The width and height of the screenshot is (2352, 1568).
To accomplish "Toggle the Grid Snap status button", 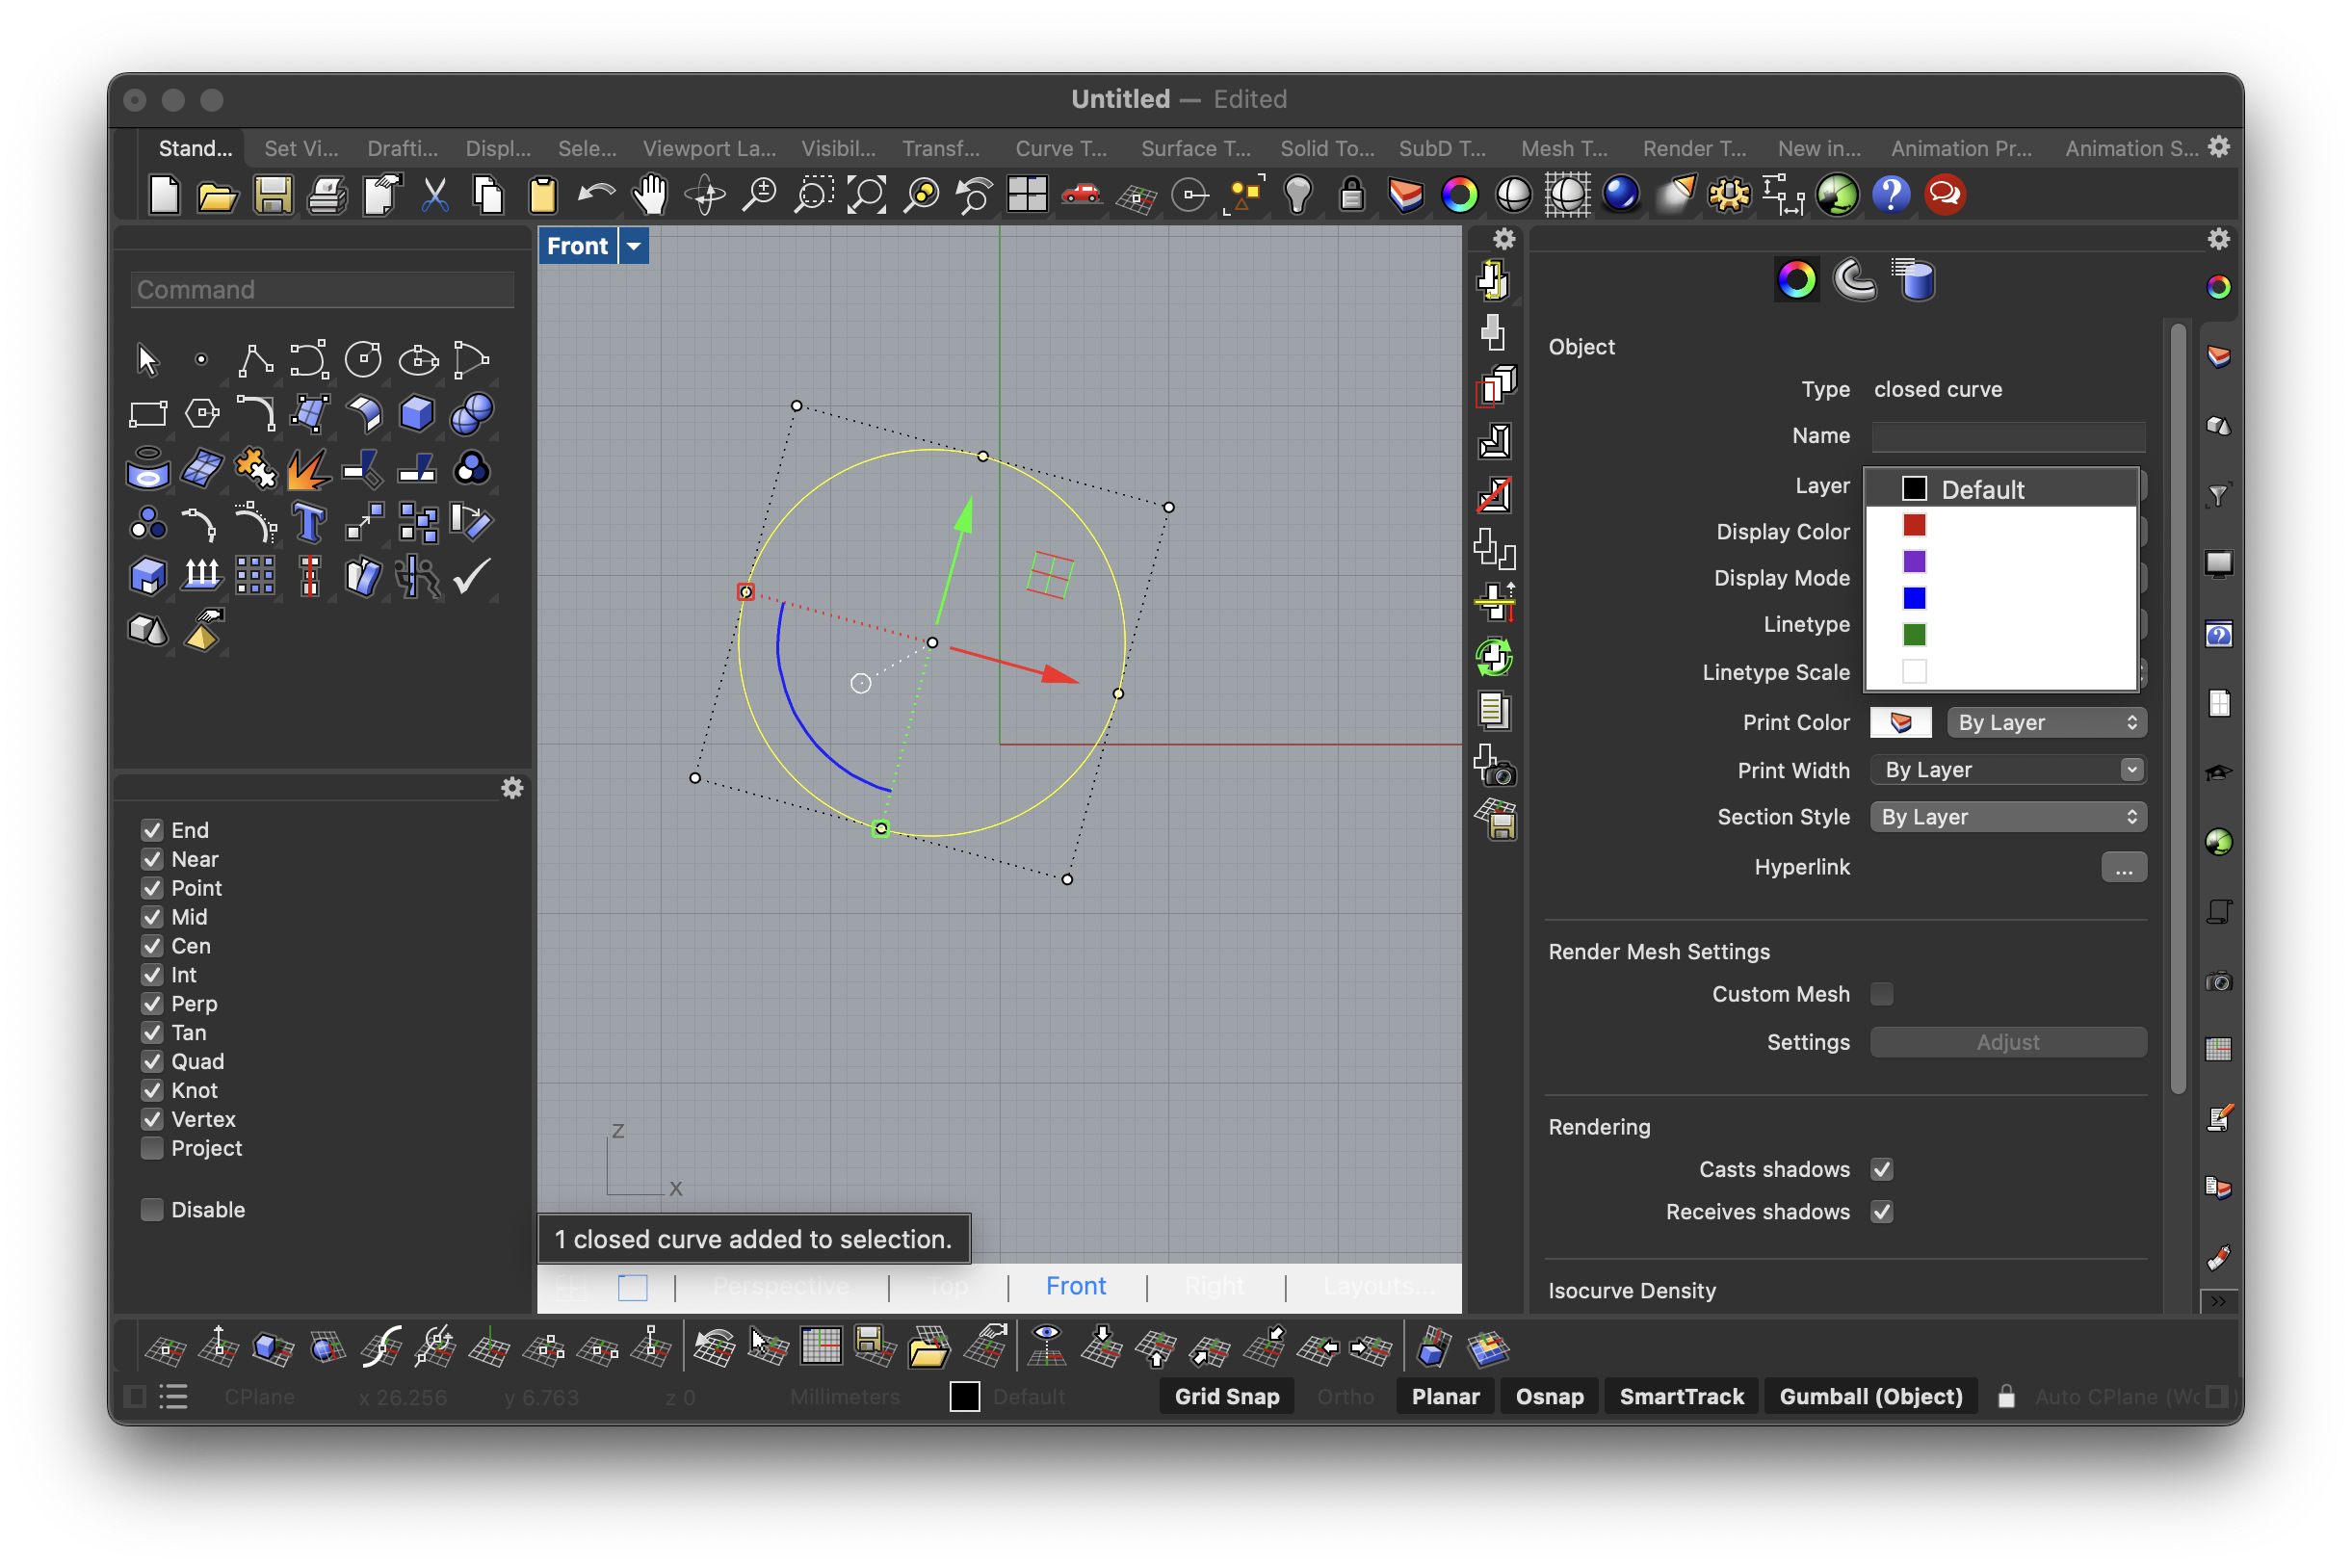I will (1227, 1396).
